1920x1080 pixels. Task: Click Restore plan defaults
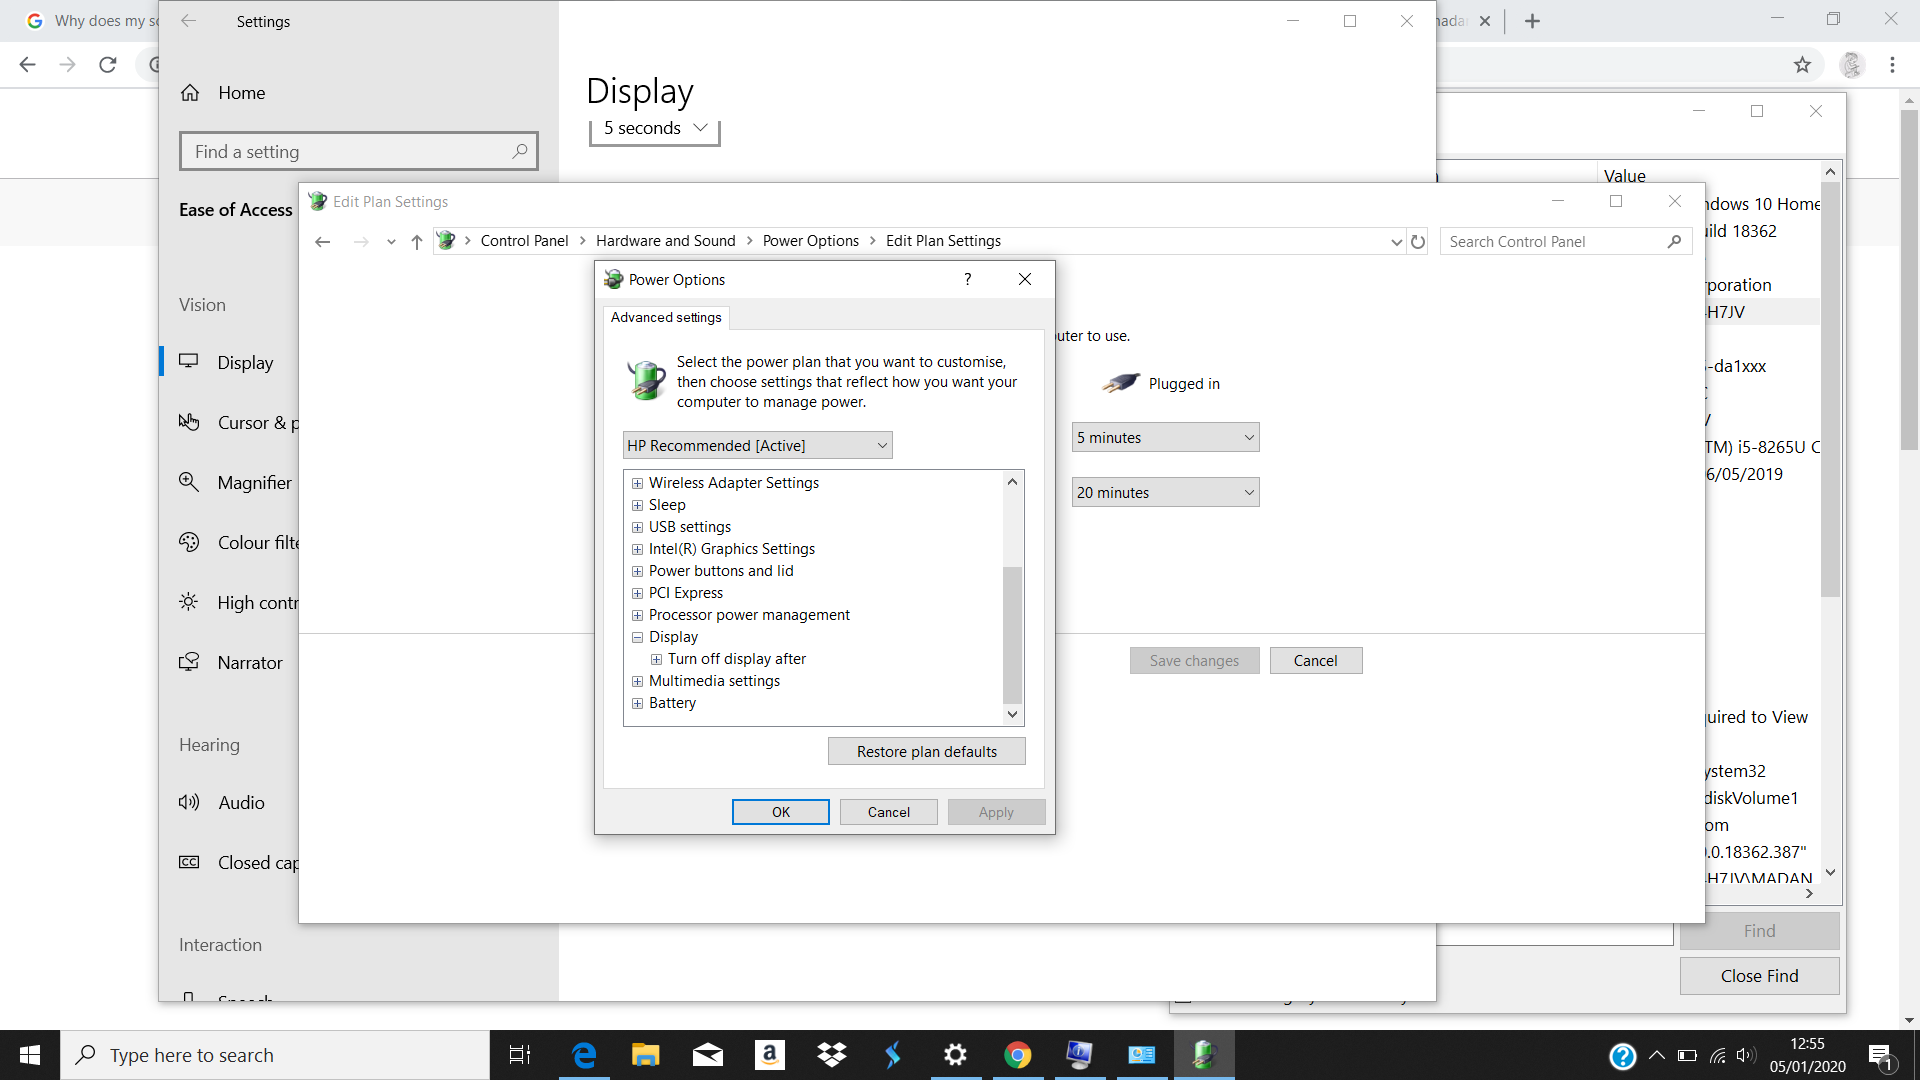pos(926,751)
